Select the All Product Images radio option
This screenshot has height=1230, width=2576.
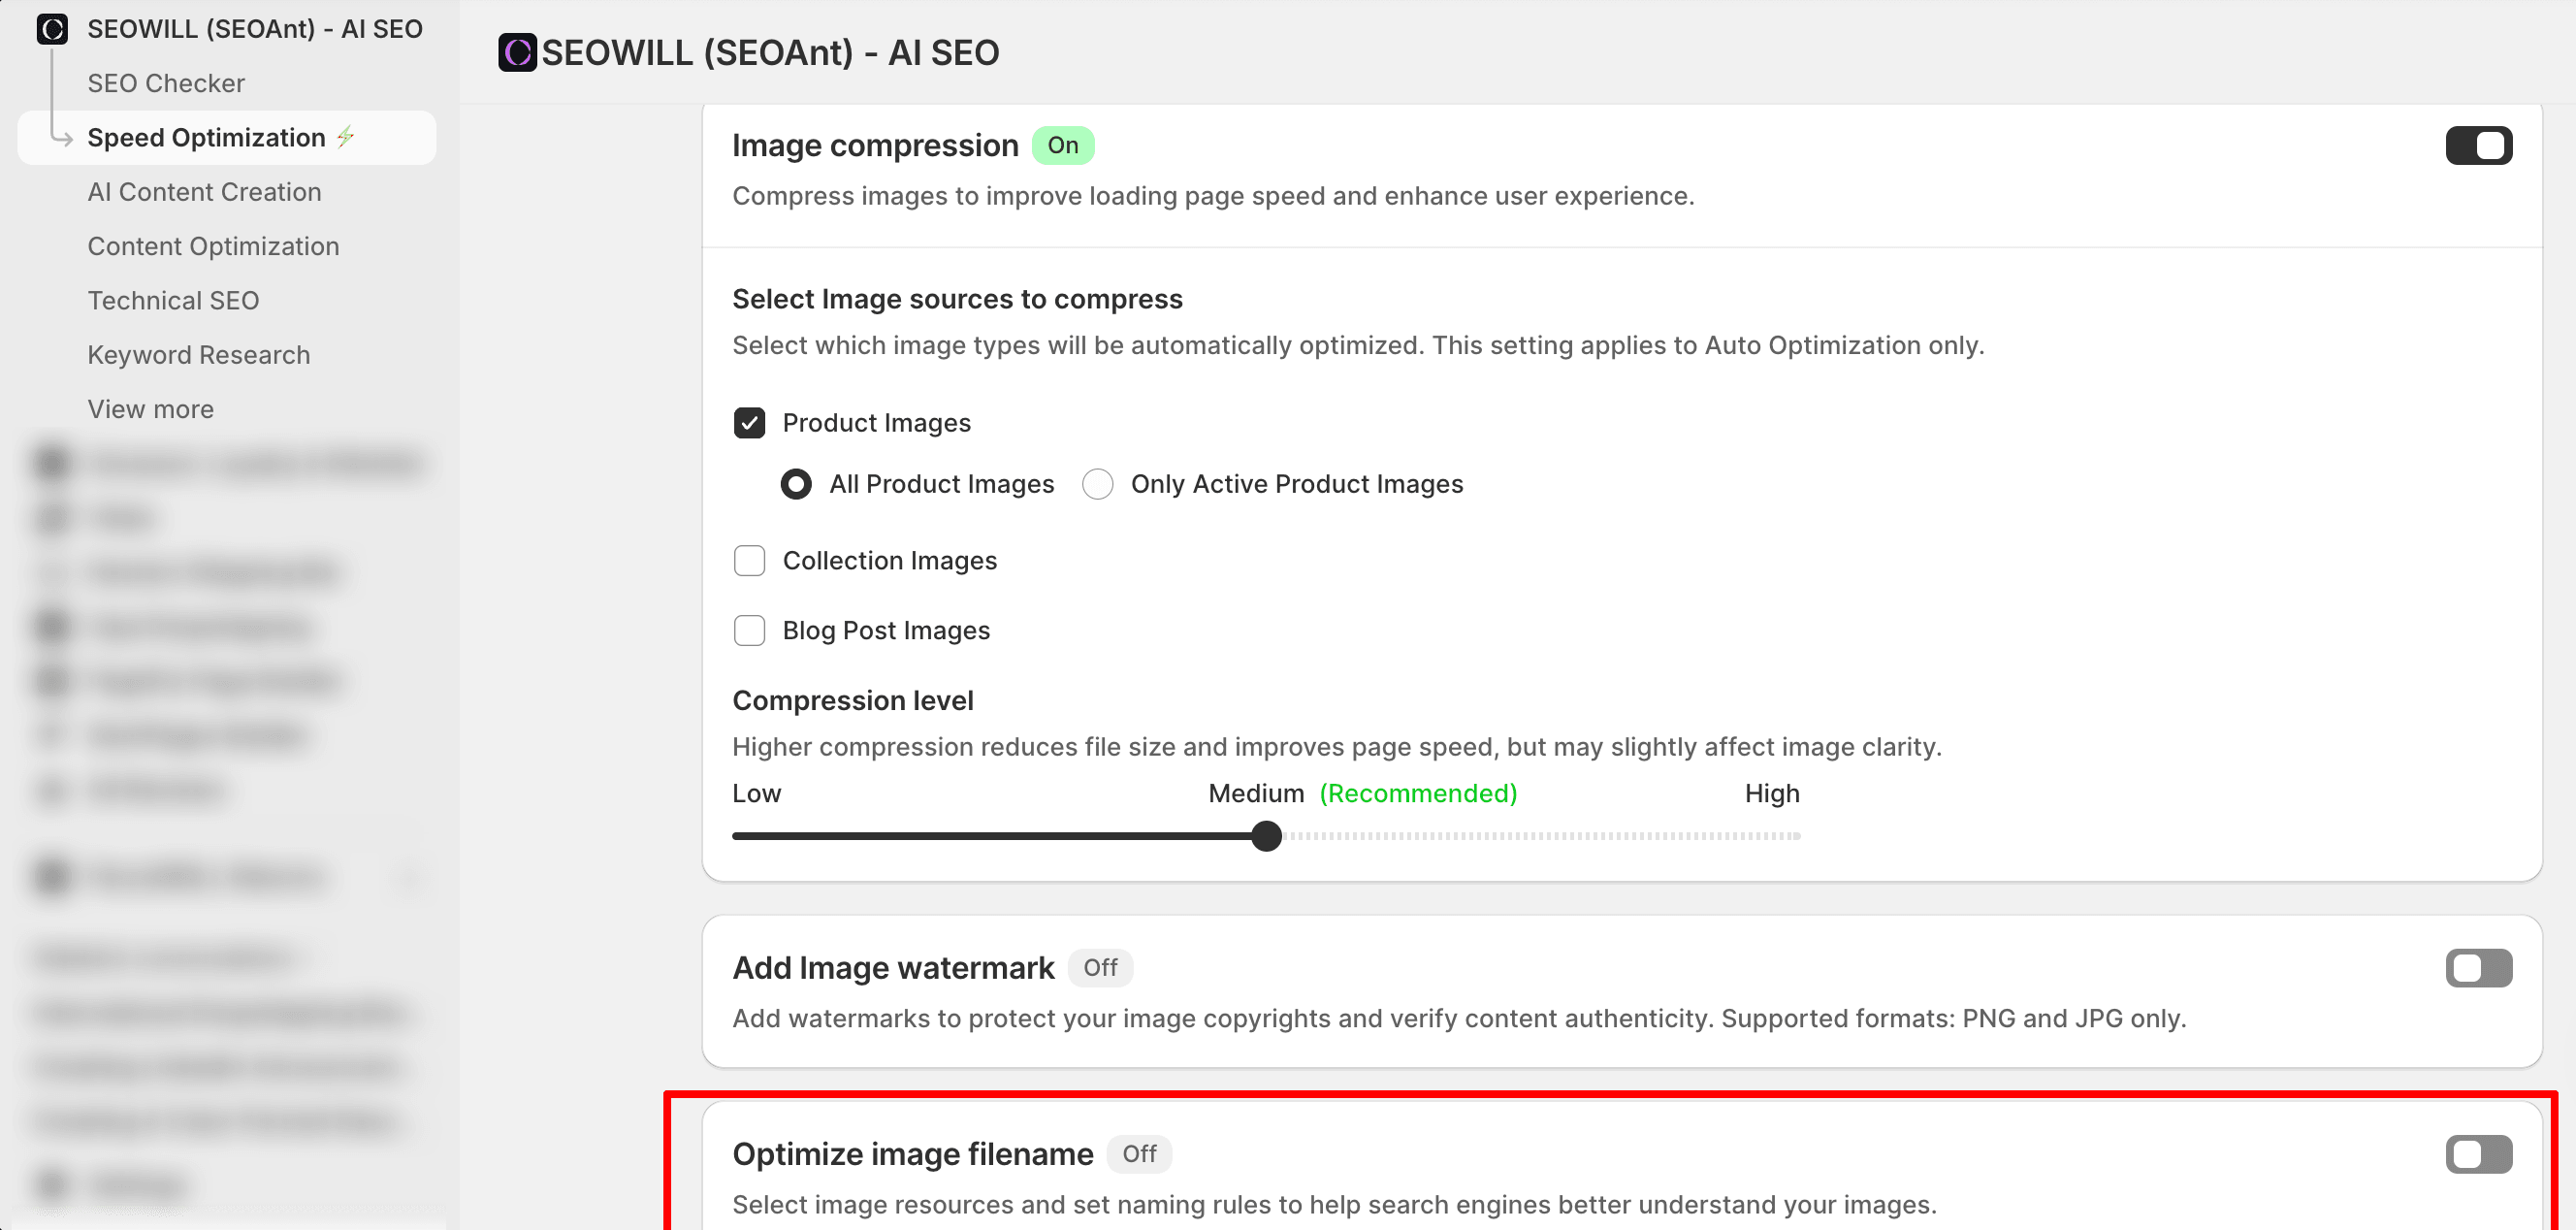[x=796, y=484]
